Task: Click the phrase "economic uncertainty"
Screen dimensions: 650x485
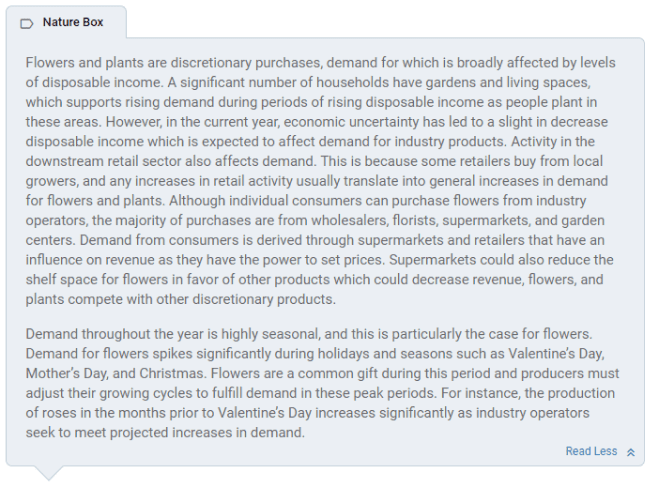Action: tap(329, 121)
